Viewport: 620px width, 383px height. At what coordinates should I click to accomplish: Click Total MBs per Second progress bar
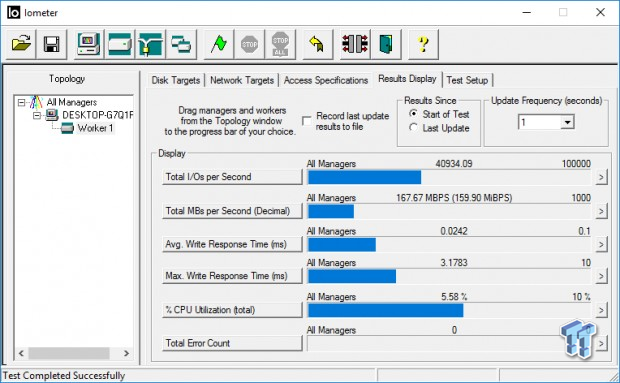449,211
